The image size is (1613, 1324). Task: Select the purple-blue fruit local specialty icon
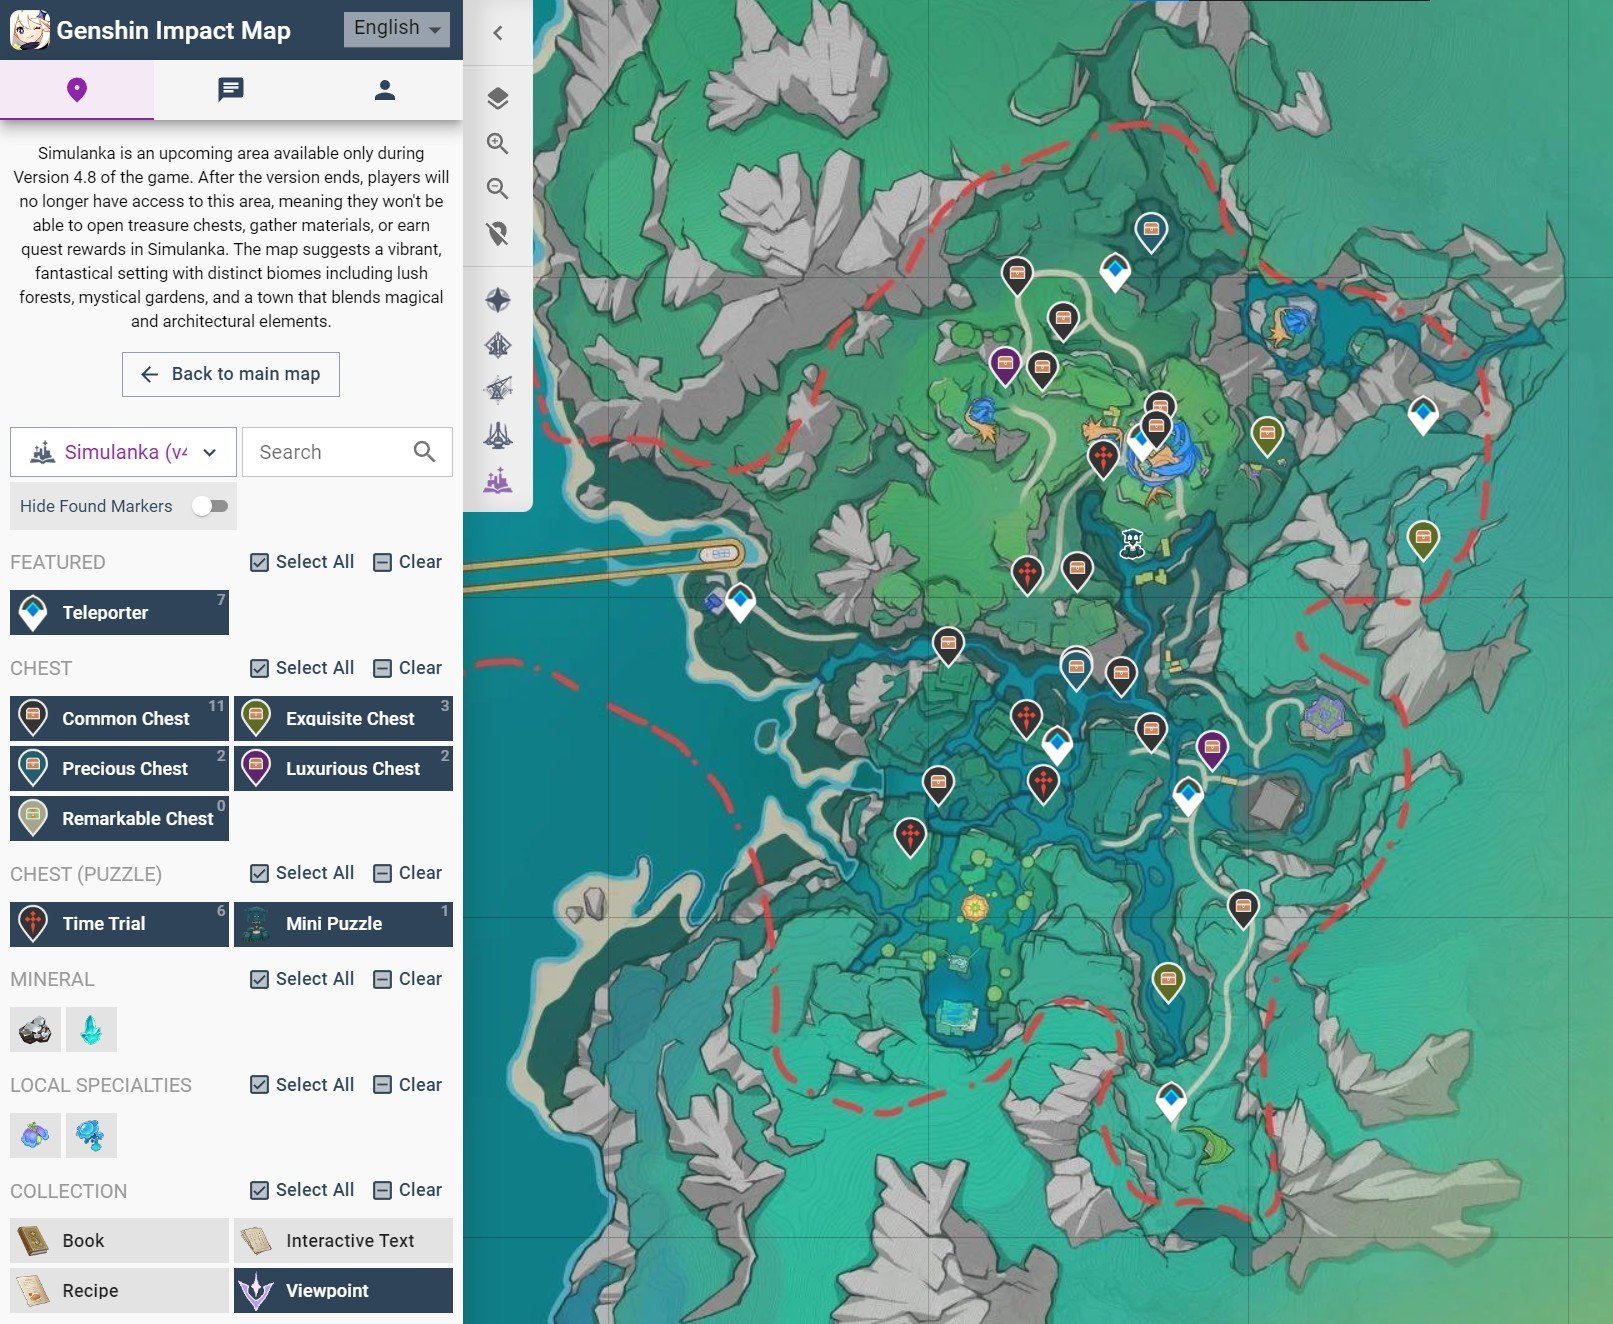[35, 1135]
